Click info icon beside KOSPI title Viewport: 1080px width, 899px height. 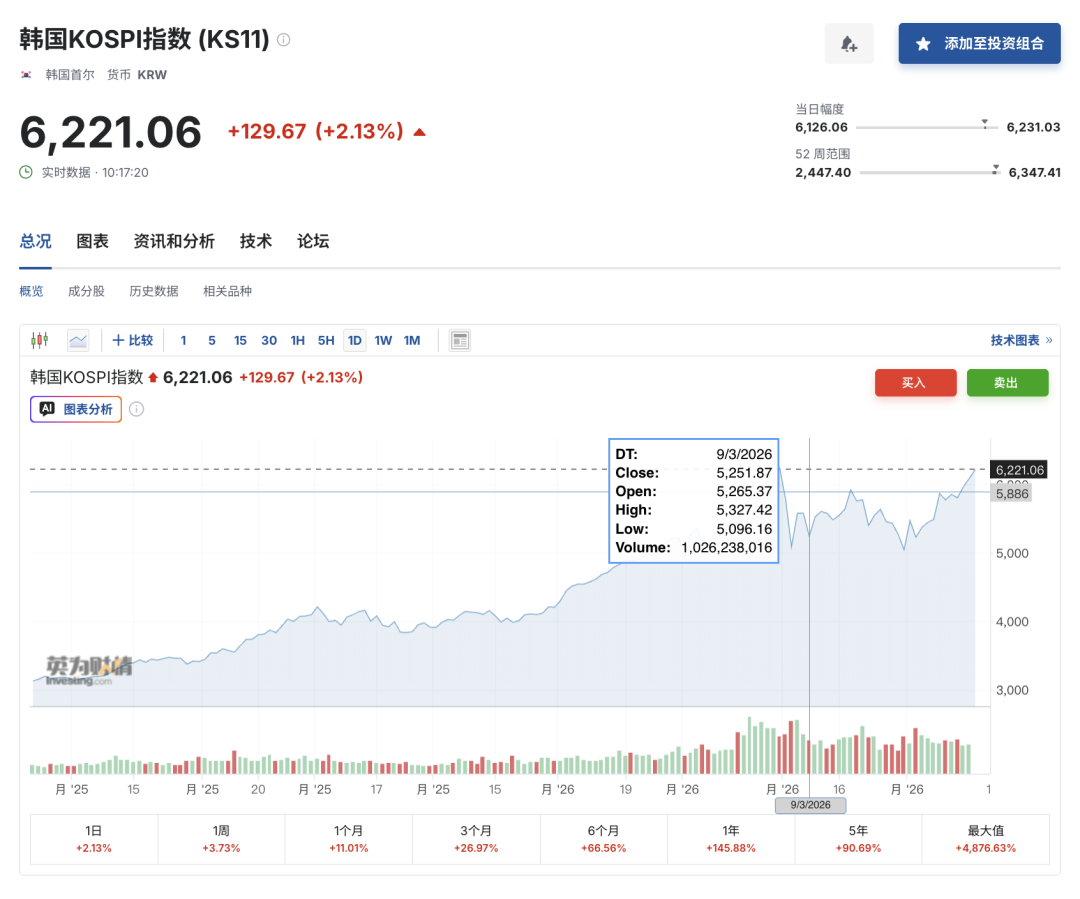(284, 40)
